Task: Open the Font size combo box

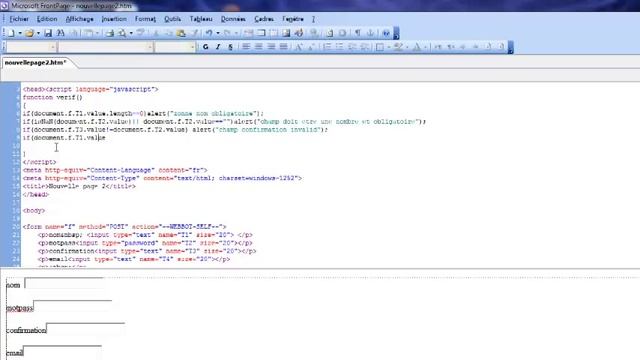Action: 176,47
